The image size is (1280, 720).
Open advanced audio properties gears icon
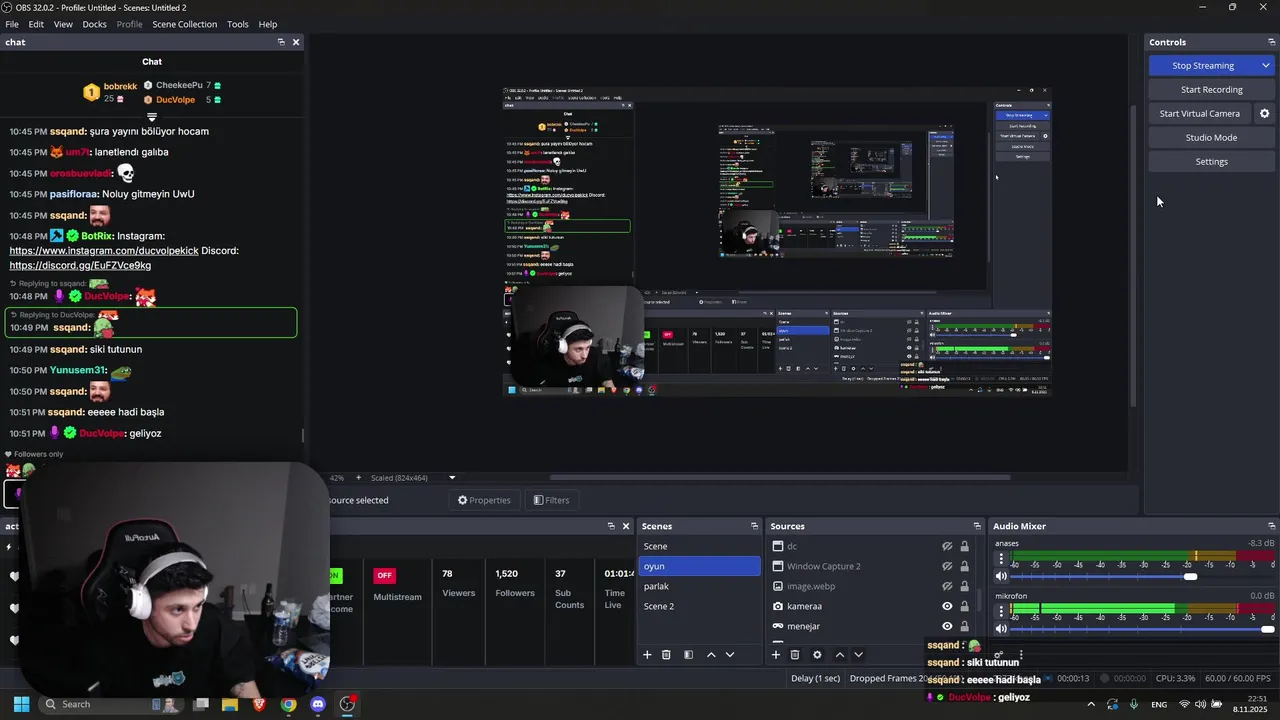point(998,655)
